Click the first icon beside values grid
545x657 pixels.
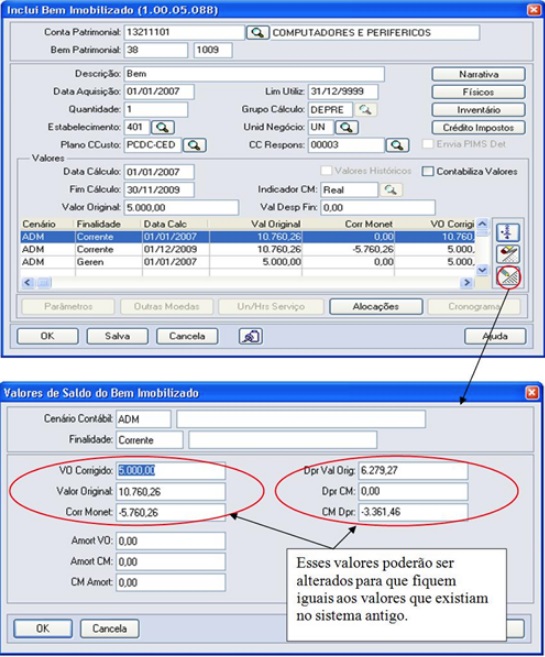[x=508, y=232]
